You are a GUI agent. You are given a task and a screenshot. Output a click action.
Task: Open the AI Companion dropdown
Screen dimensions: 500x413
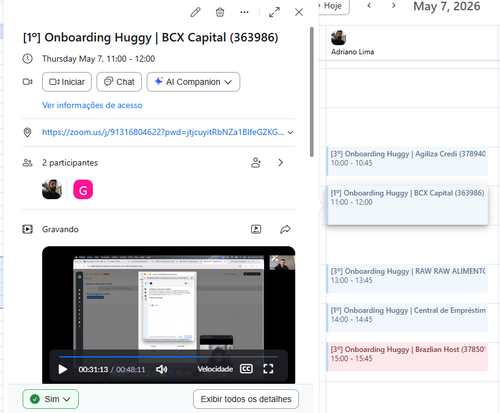[x=193, y=82]
